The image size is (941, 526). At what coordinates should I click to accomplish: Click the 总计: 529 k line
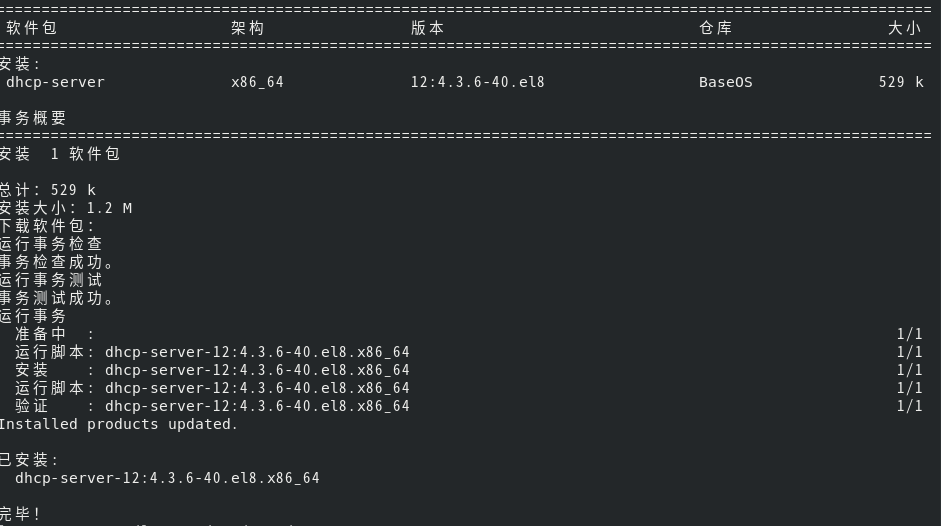click(x=48, y=190)
